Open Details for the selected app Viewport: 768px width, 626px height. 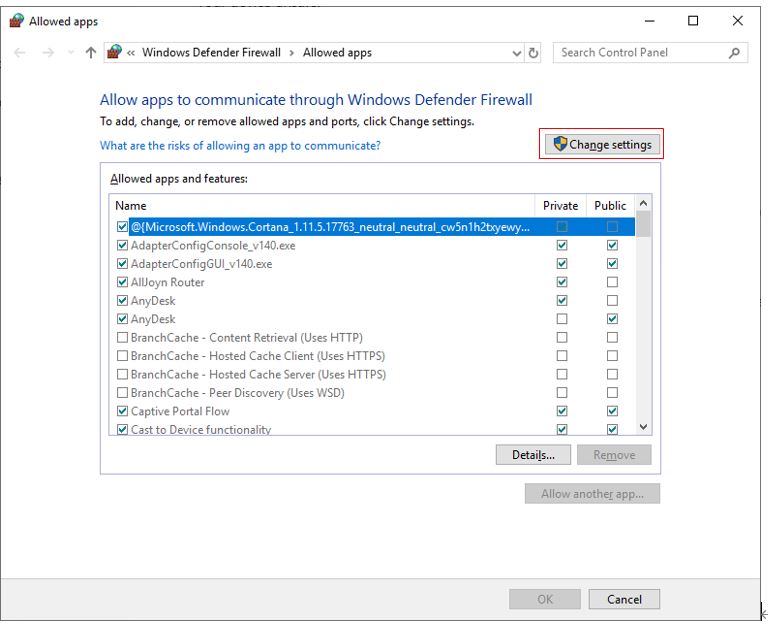coord(533,455)
